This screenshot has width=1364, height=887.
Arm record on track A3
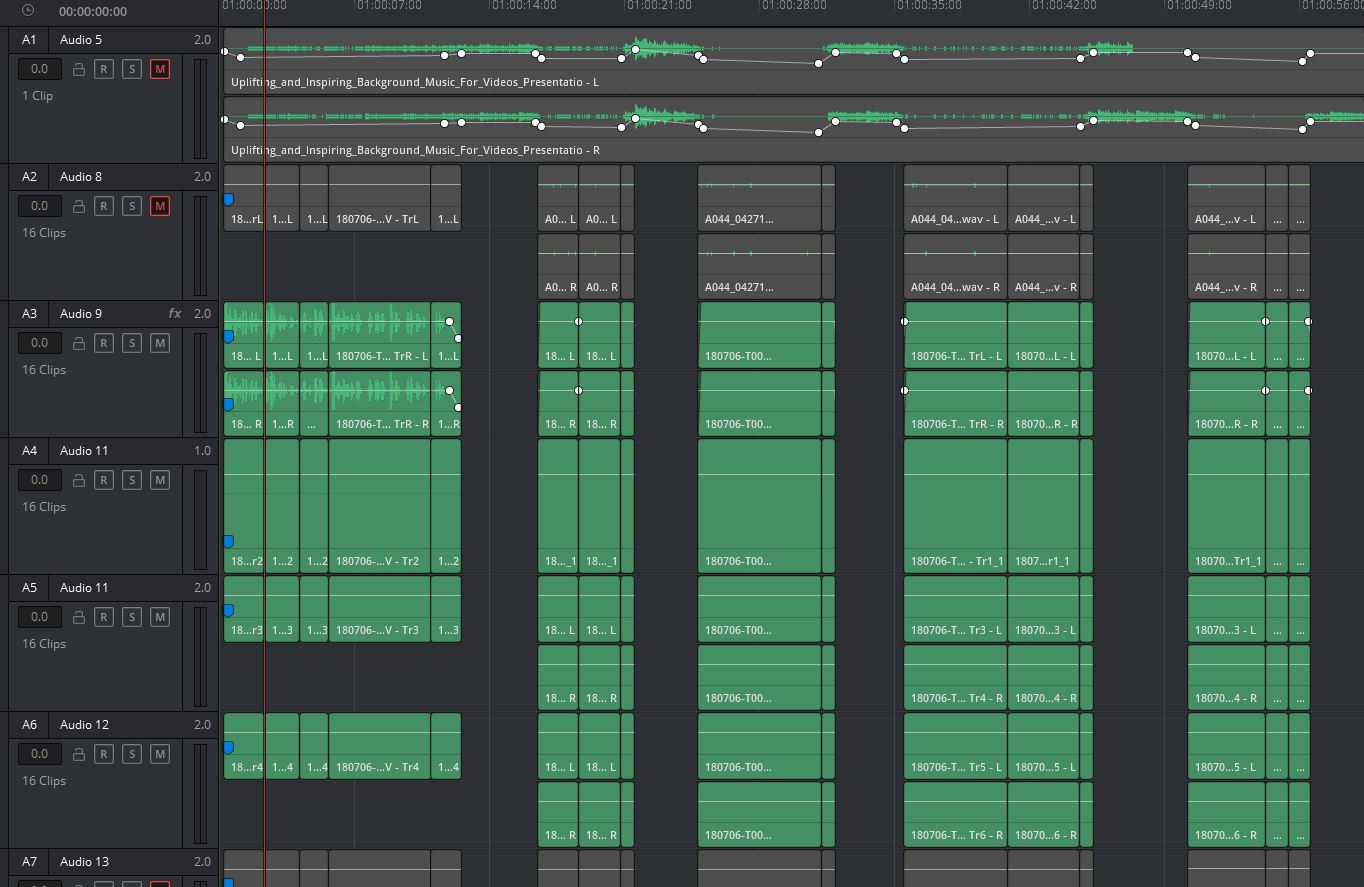[103, 343]
